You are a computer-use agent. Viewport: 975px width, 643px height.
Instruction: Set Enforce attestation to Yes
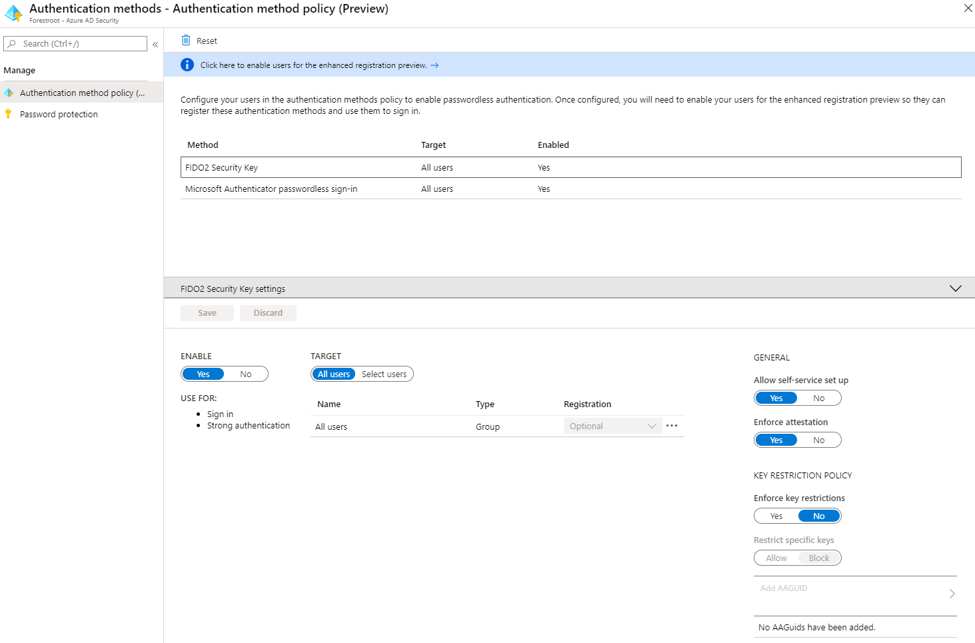point(776,440)
